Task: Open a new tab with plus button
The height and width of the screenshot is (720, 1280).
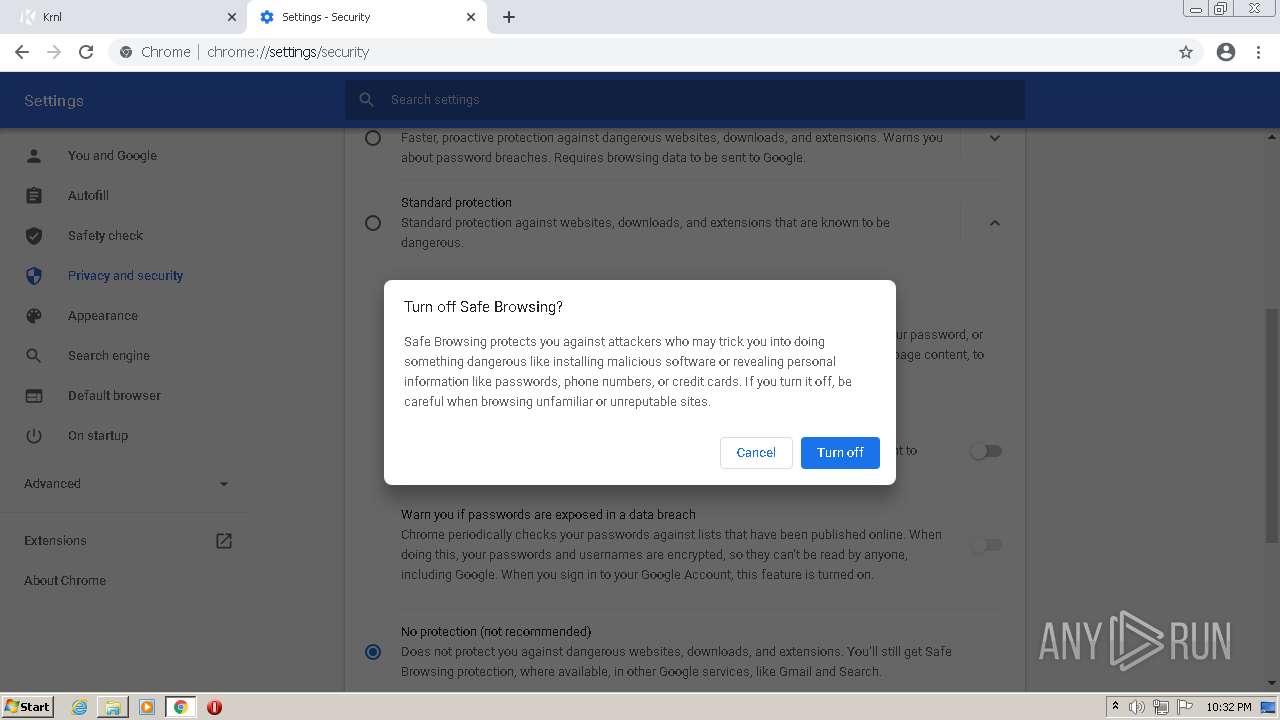Action: (x=509, y=17)
